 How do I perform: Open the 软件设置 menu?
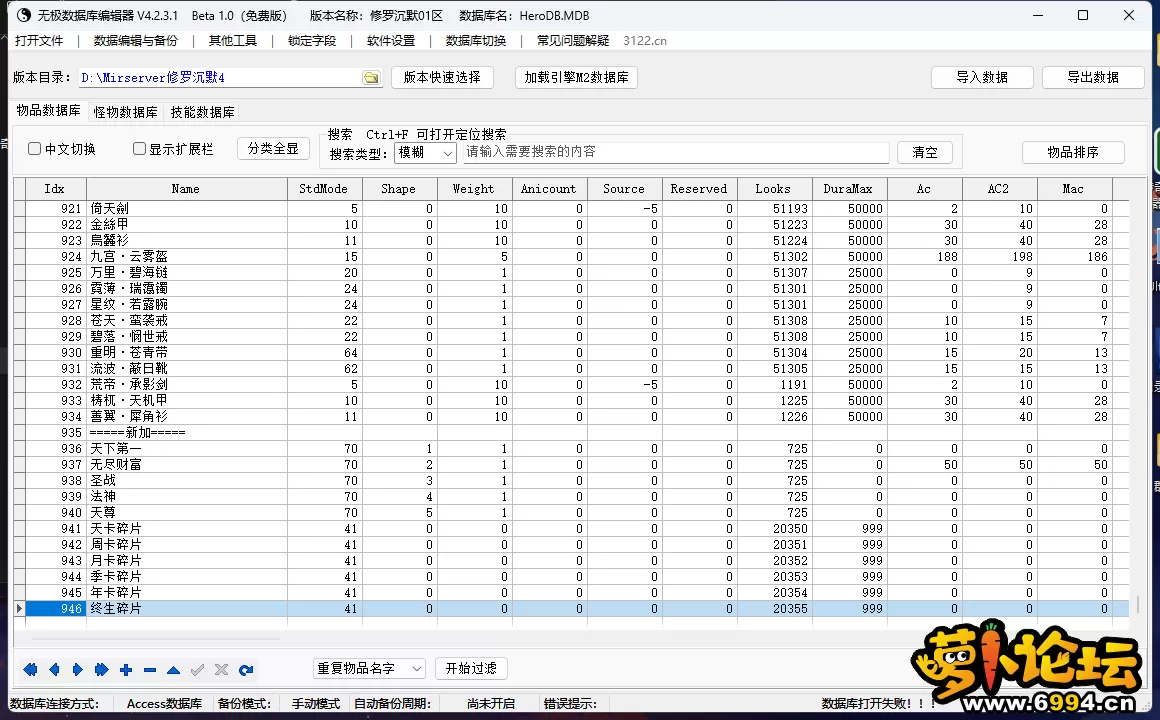(x=391, y=41)
